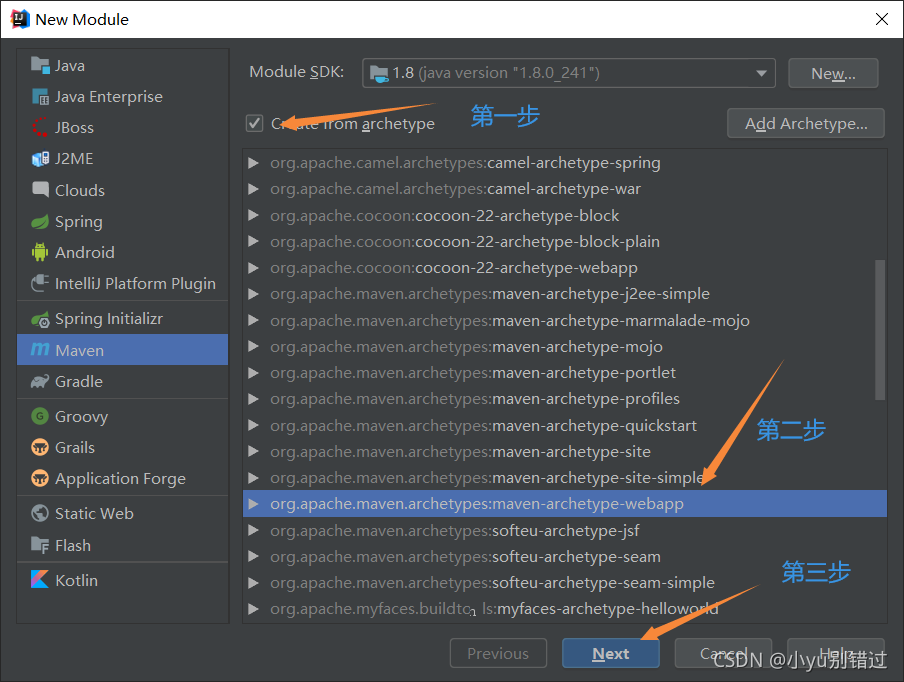Click the New... SDK button
This screenshot has height=682, width=904.
pyautogui.click(x=833, y=73)
